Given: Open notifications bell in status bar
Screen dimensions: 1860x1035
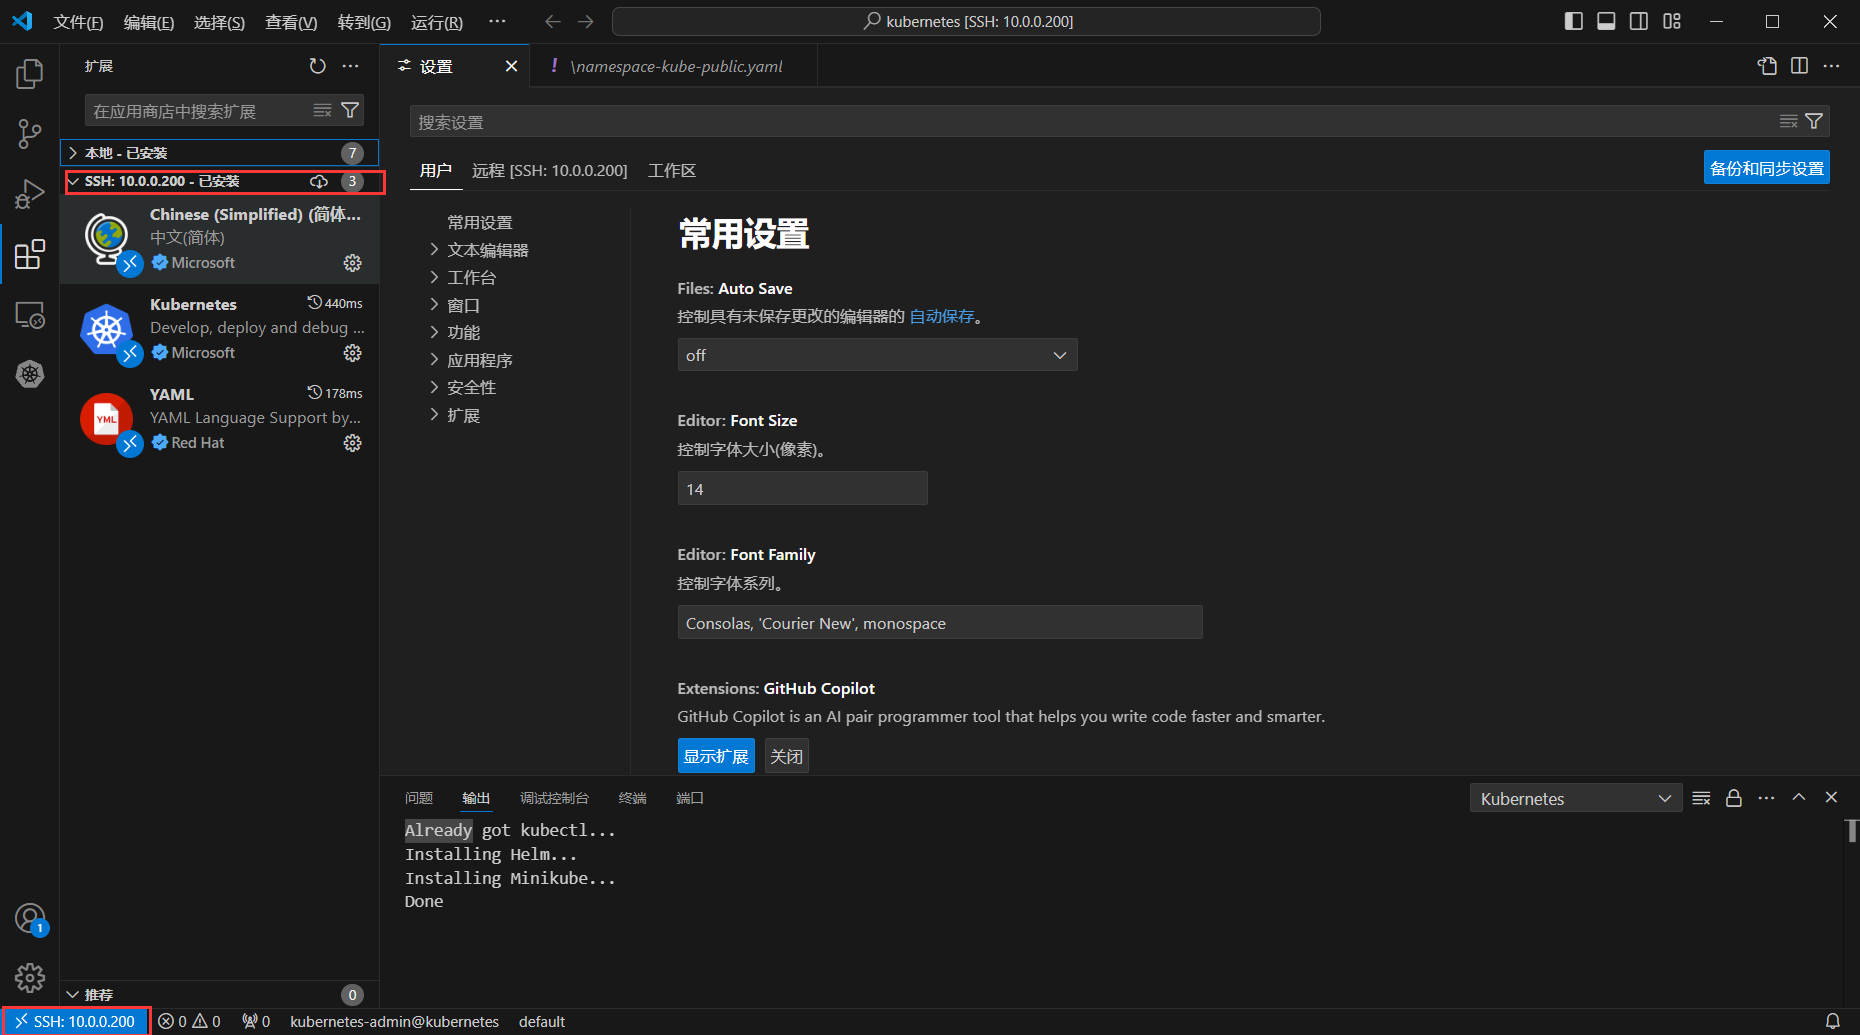Looking at the screenshot, I should click(x=1833, y=1021).
